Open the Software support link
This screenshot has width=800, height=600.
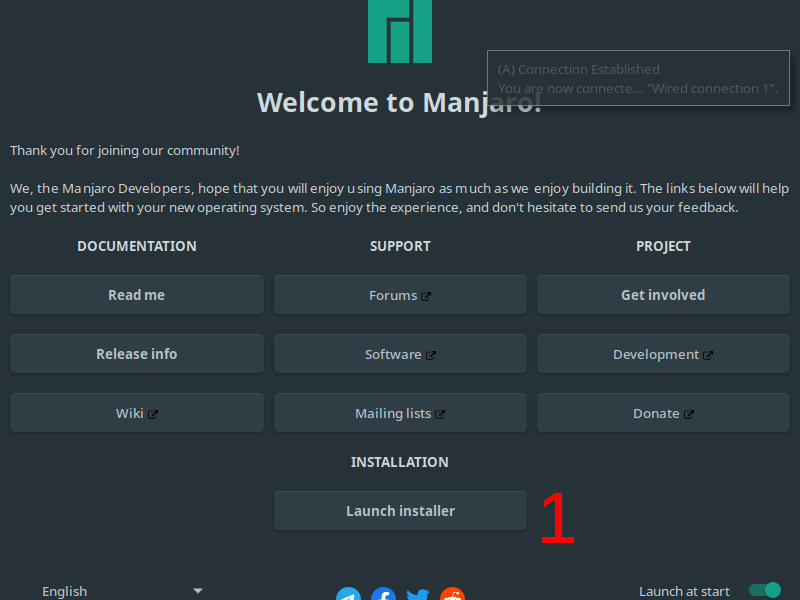click(393, 354)
